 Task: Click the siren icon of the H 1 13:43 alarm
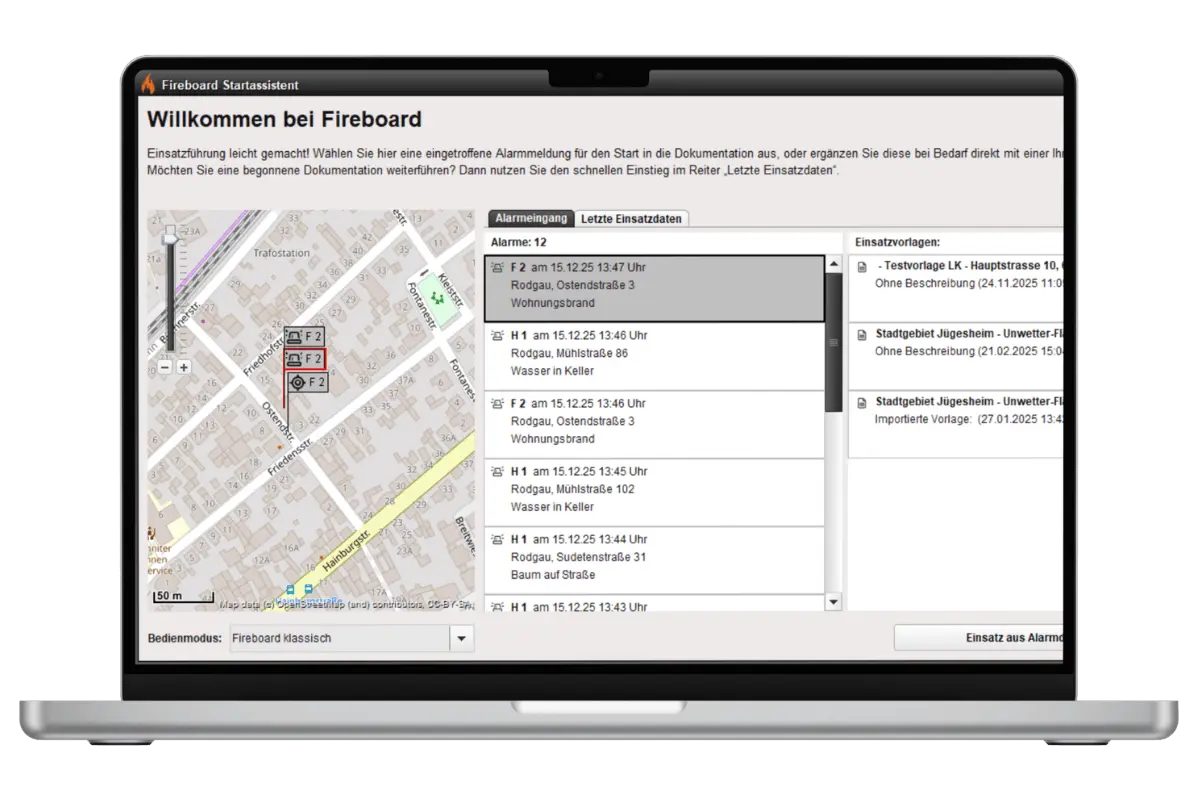tap(497, 606)
